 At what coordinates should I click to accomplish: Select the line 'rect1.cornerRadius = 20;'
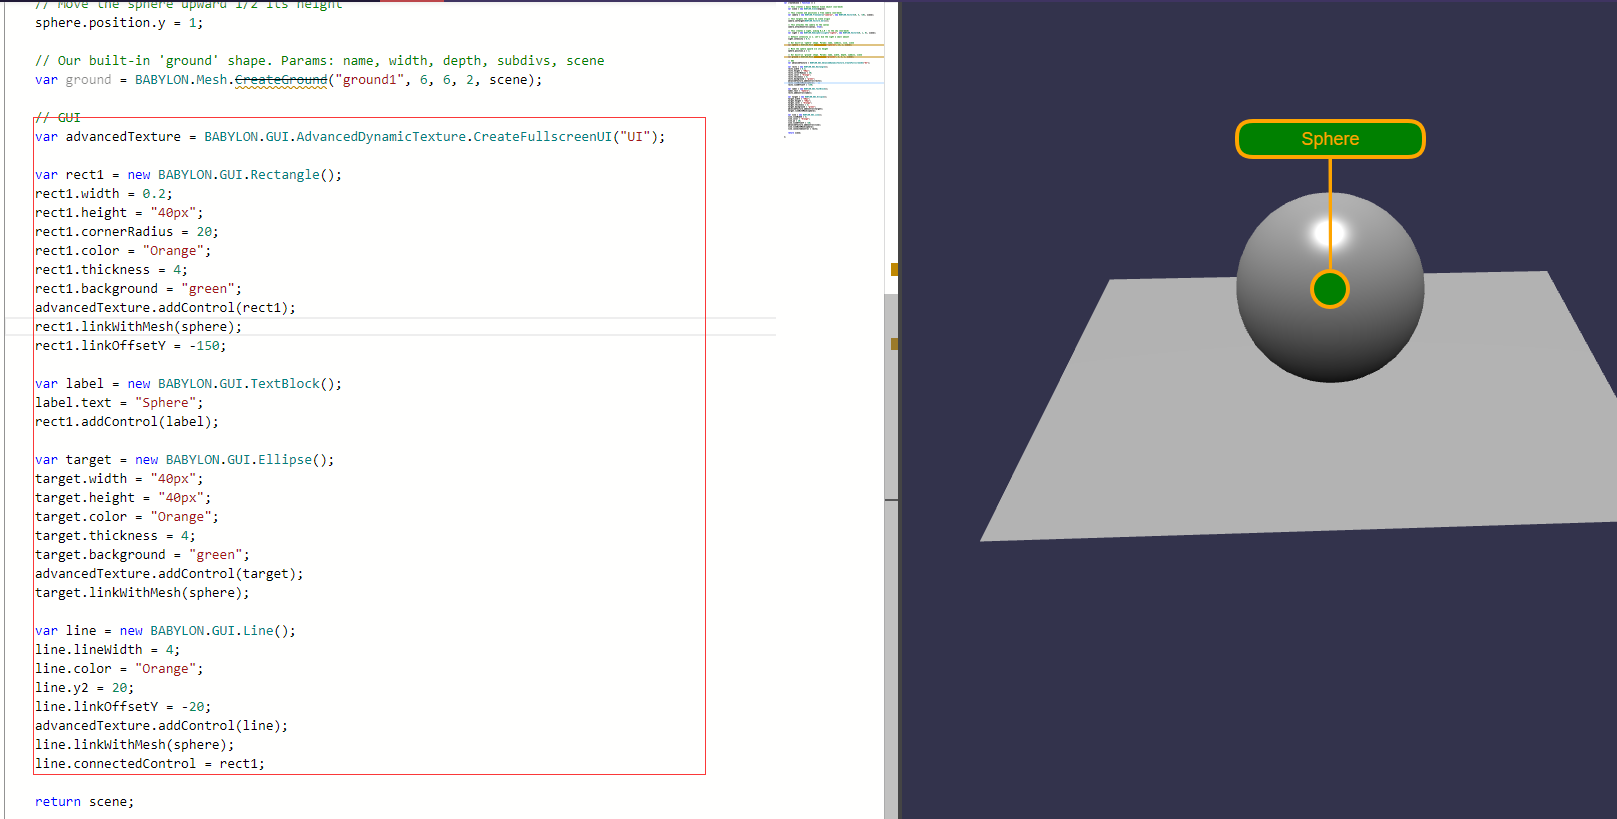[x=127, y=232]
